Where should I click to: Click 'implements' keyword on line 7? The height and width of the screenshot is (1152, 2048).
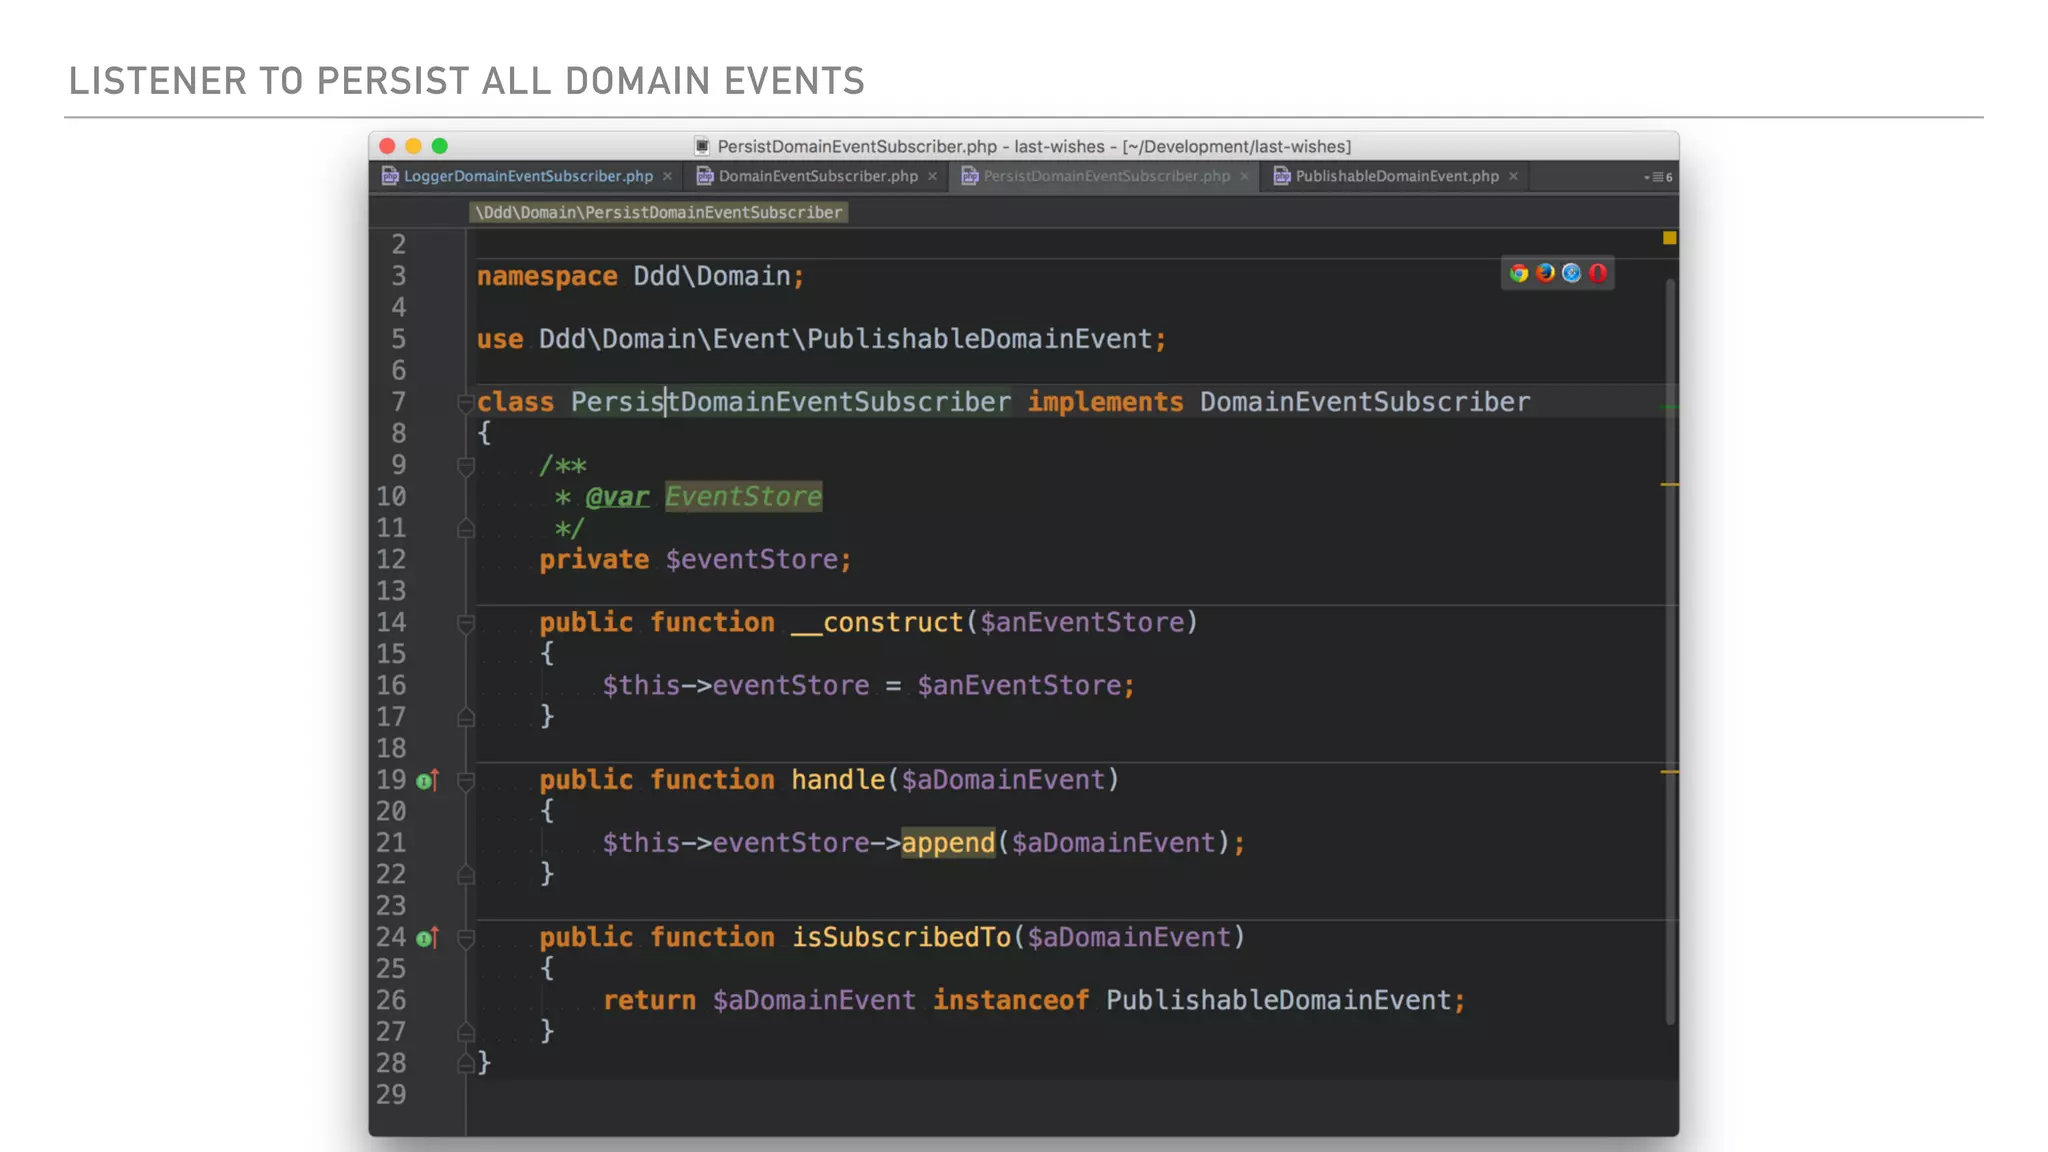[x=1105, y=402]
